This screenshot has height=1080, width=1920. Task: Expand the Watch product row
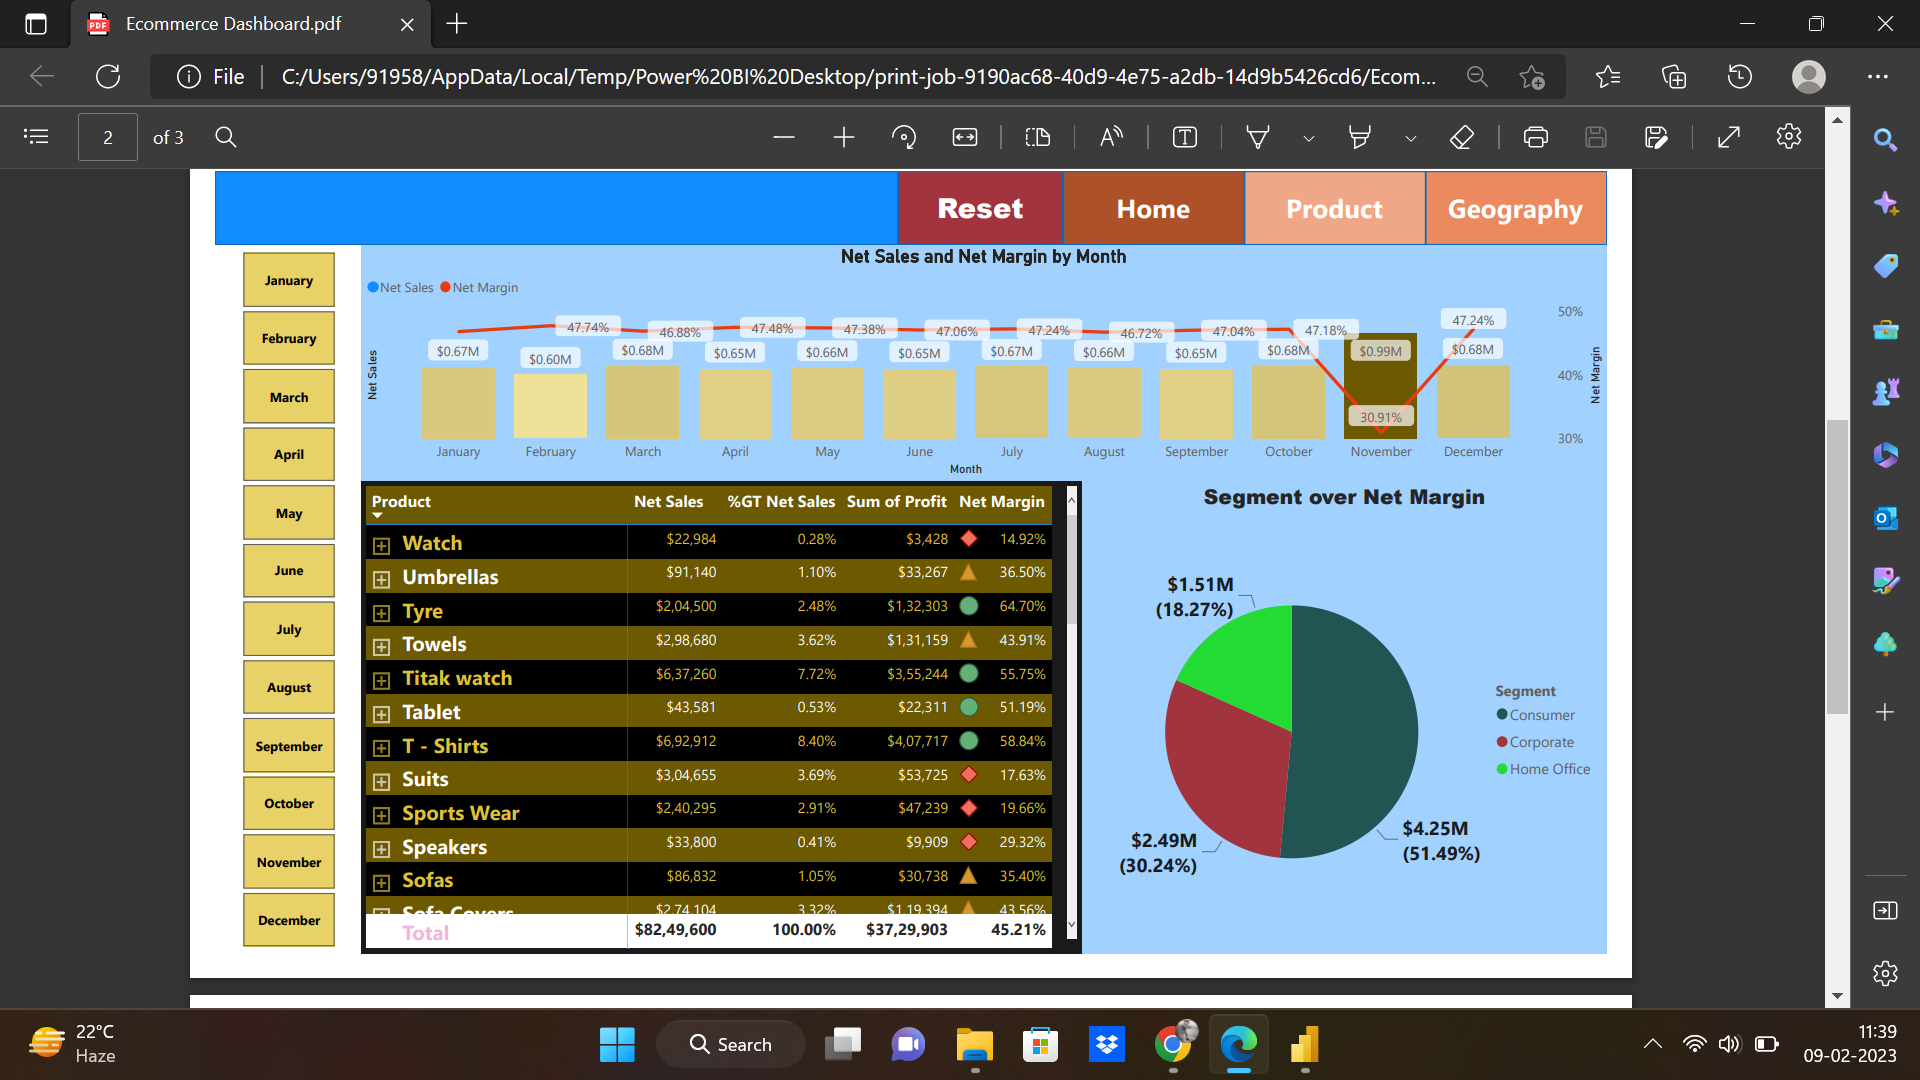(x=381, y=545)
